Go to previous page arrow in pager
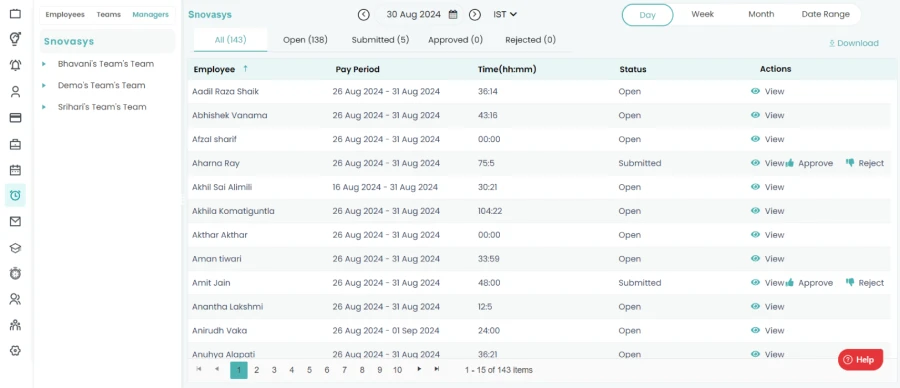 216,369
